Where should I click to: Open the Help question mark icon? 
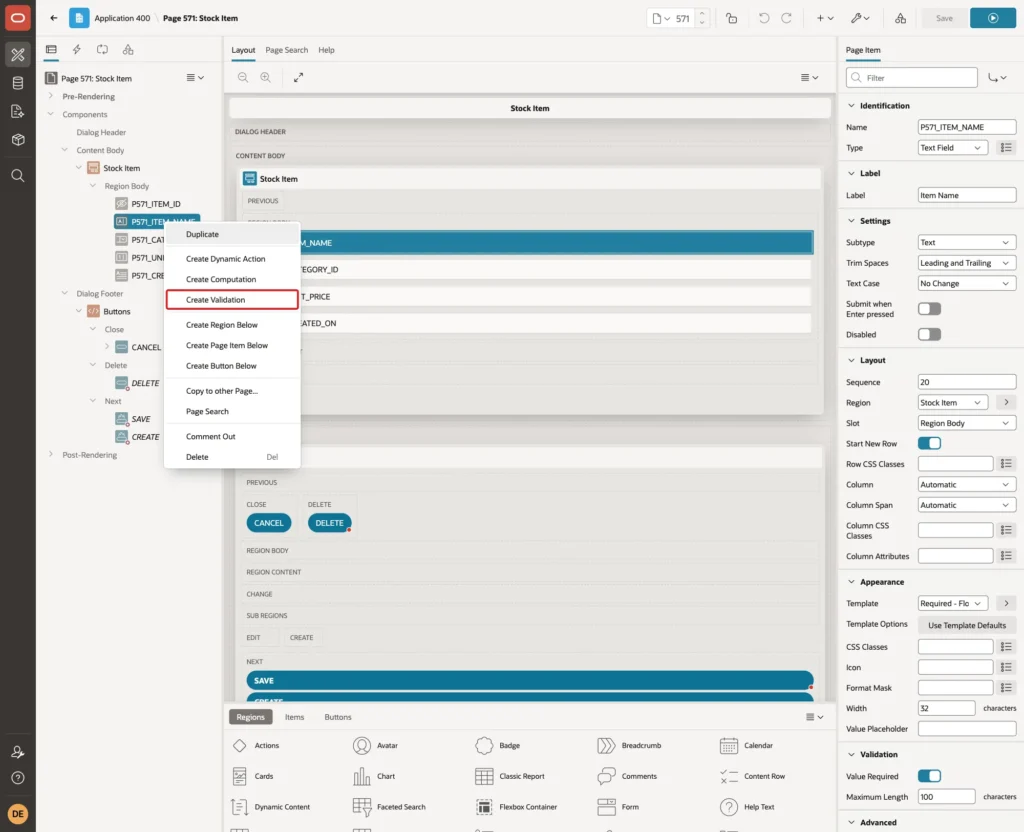(x=18, y=778)
